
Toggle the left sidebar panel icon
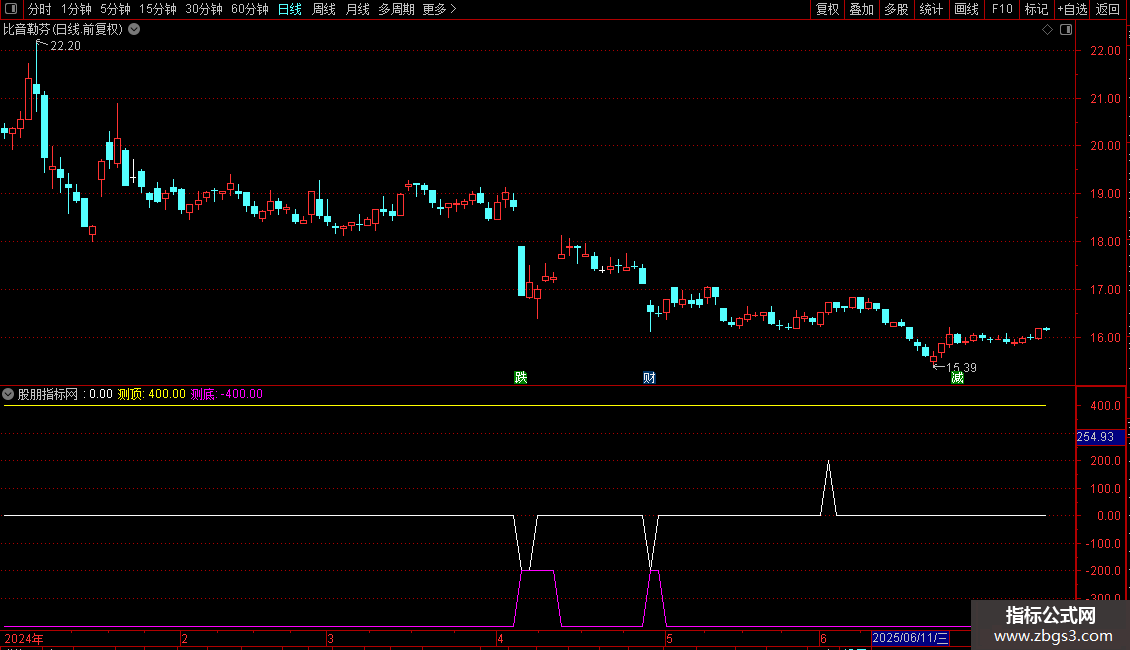click(x=11, y=10)
